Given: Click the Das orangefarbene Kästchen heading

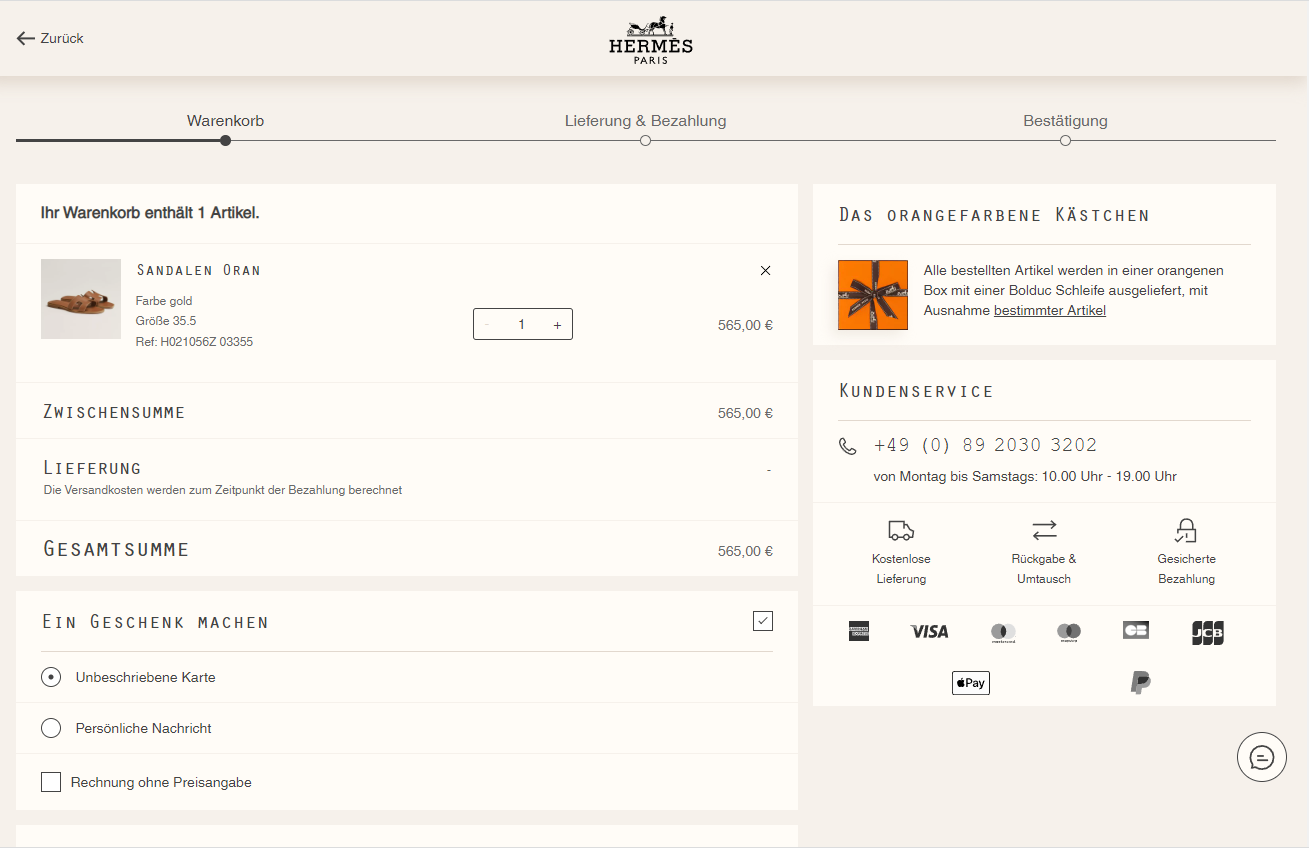Looking at the screenshot, I should point(994,215).
